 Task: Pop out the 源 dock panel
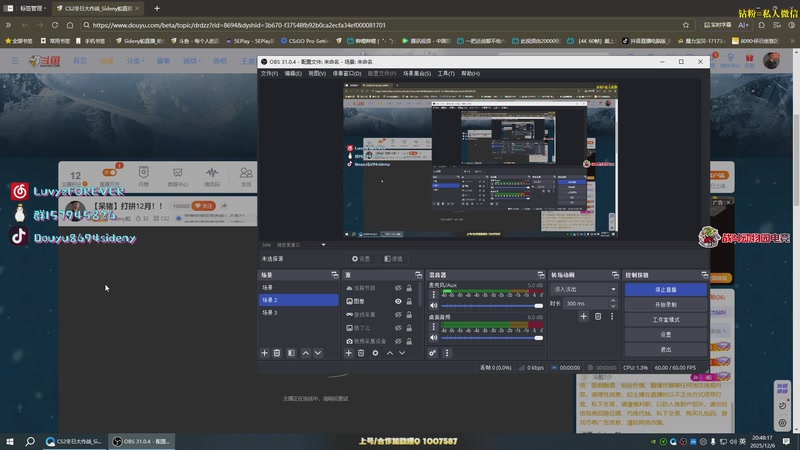coord(418,275)
